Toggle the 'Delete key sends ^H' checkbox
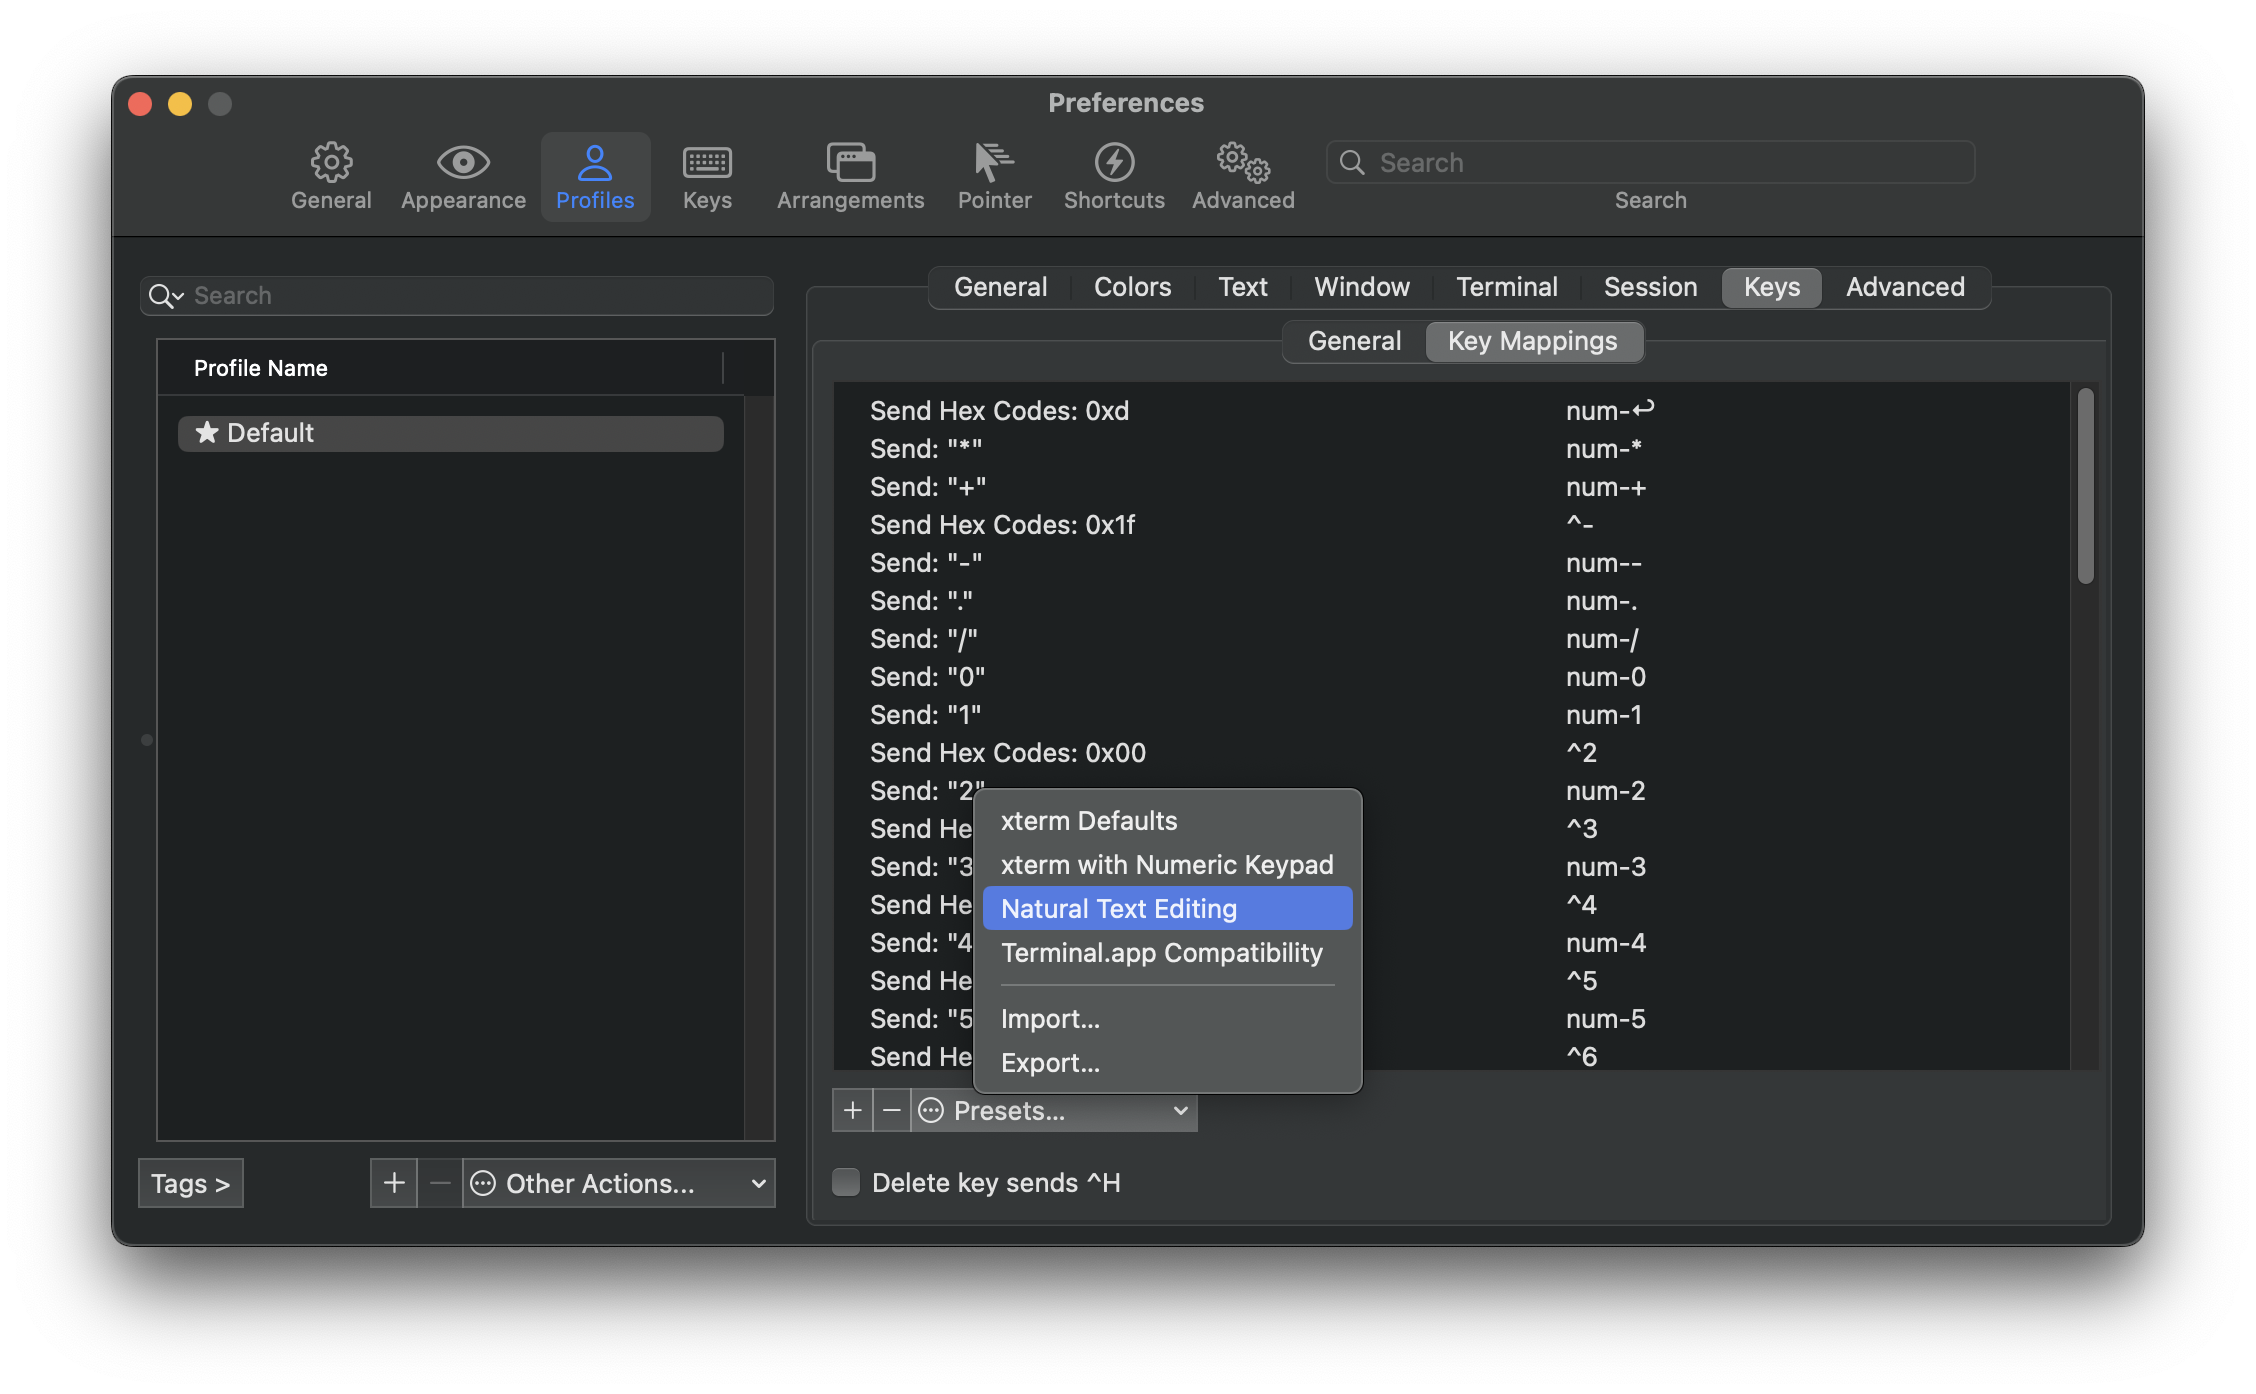The height and width of the screenshot is (1394, 2256). [x=846, y=1182]
